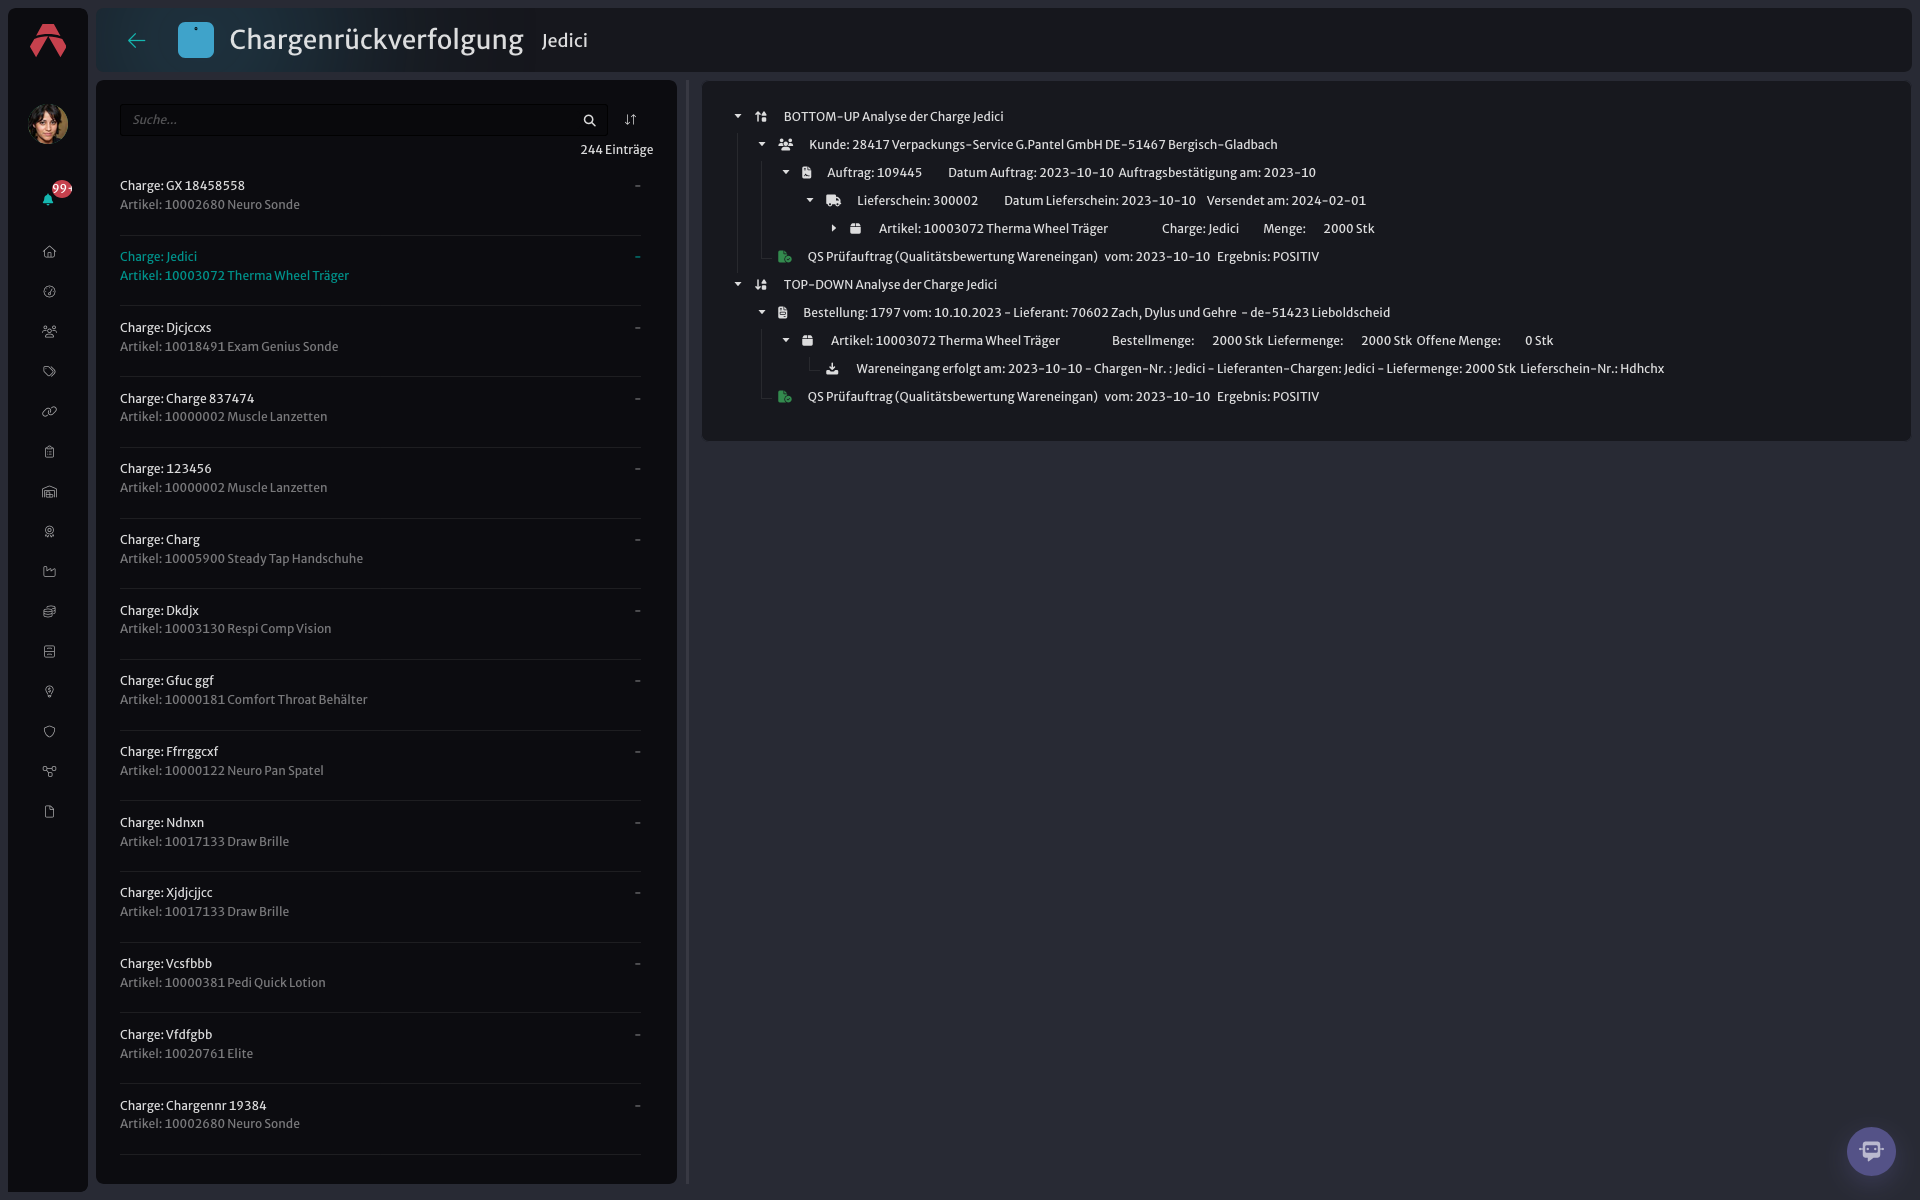Open the file cabinet sidebar icon

tap(49, 652)
